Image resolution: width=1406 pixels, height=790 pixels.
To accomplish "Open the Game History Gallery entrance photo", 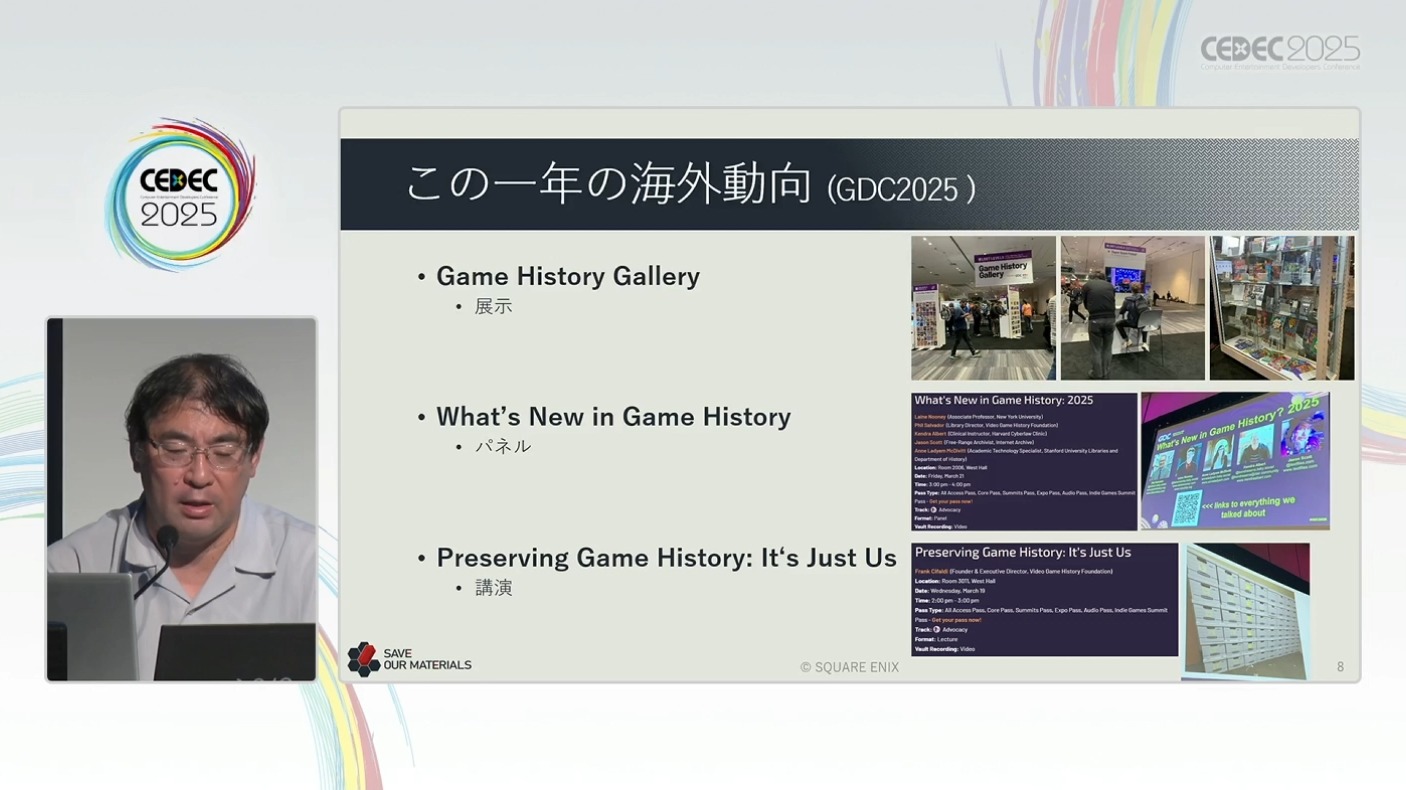I will click(x=983, y=308).
